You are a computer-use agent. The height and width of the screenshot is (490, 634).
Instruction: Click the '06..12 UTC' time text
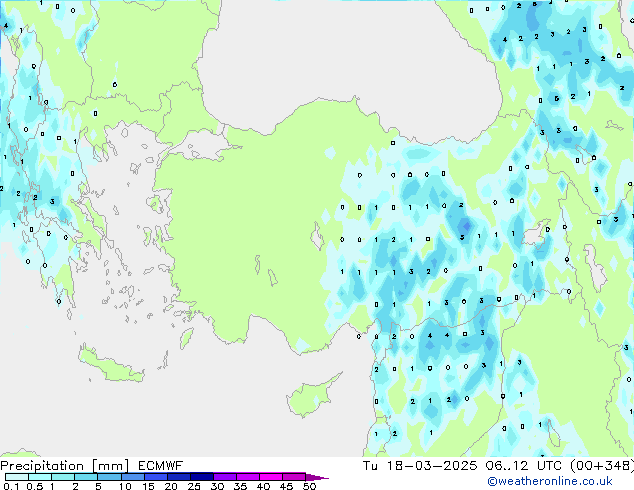click(524, 466)
